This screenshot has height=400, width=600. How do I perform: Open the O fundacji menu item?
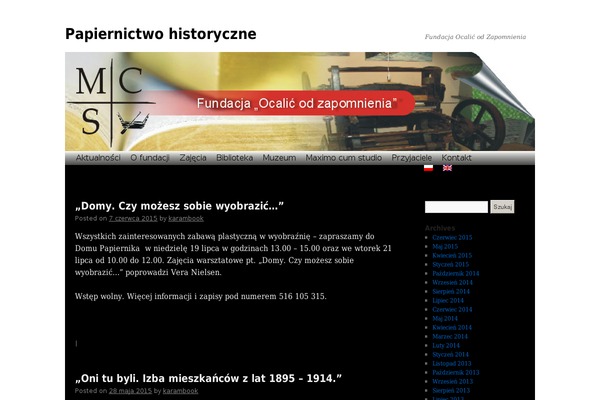coord(150,158)
